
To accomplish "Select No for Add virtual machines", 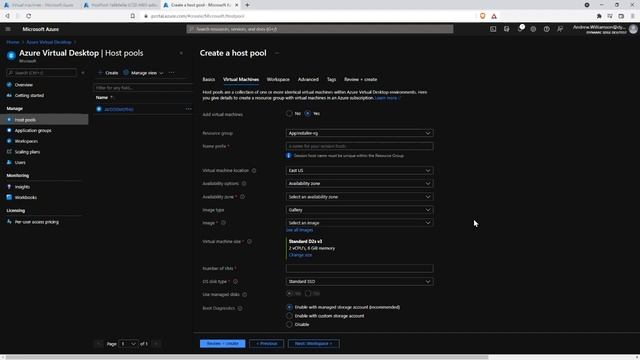I will point(289,113).
